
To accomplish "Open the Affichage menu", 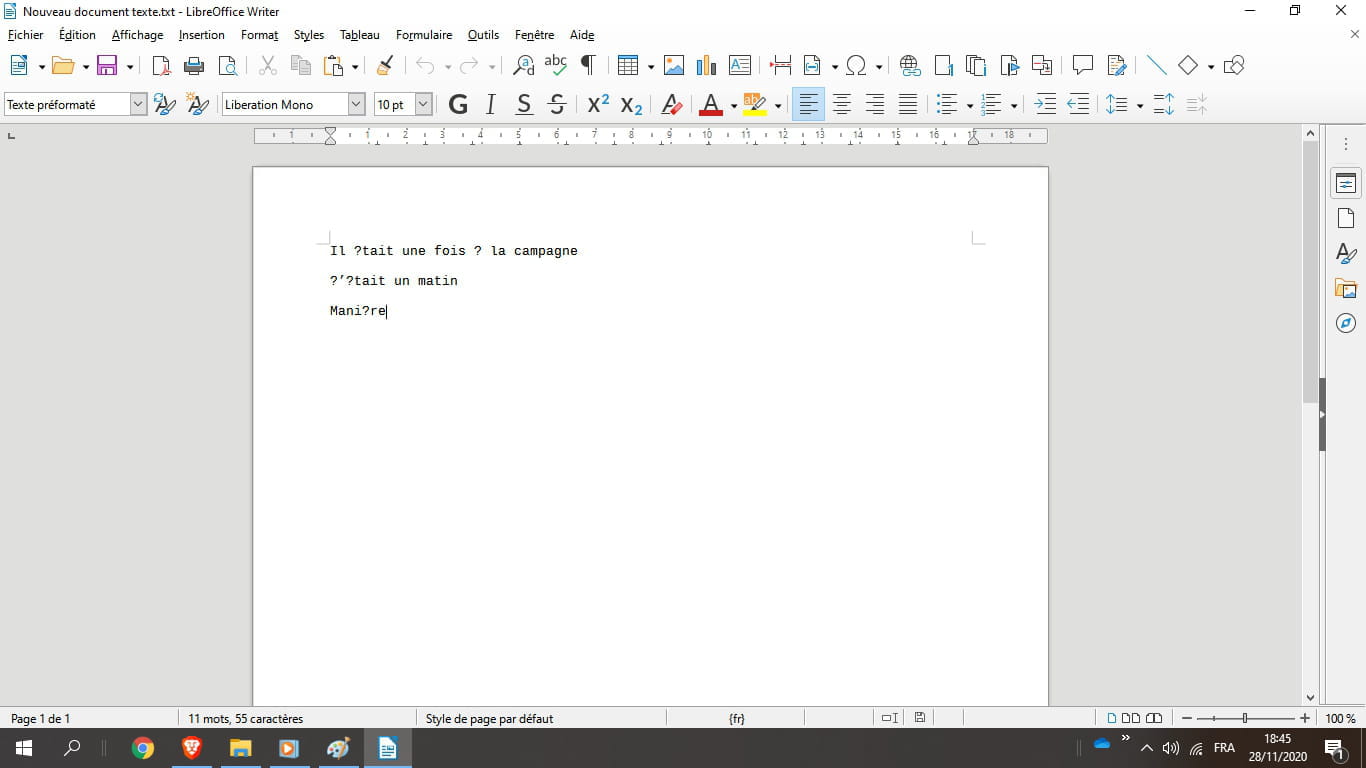I will (137, 35).
